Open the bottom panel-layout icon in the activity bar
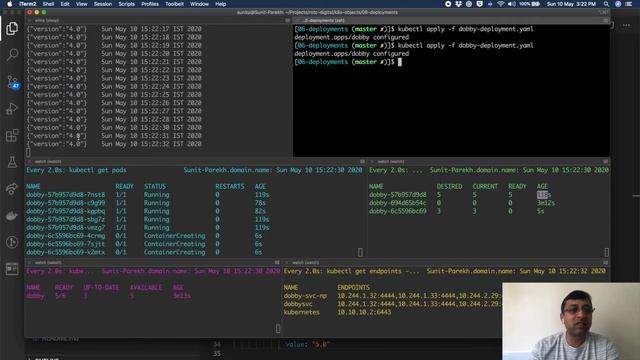The width and height of the screenshot is (640, 360). click(12, 269)
